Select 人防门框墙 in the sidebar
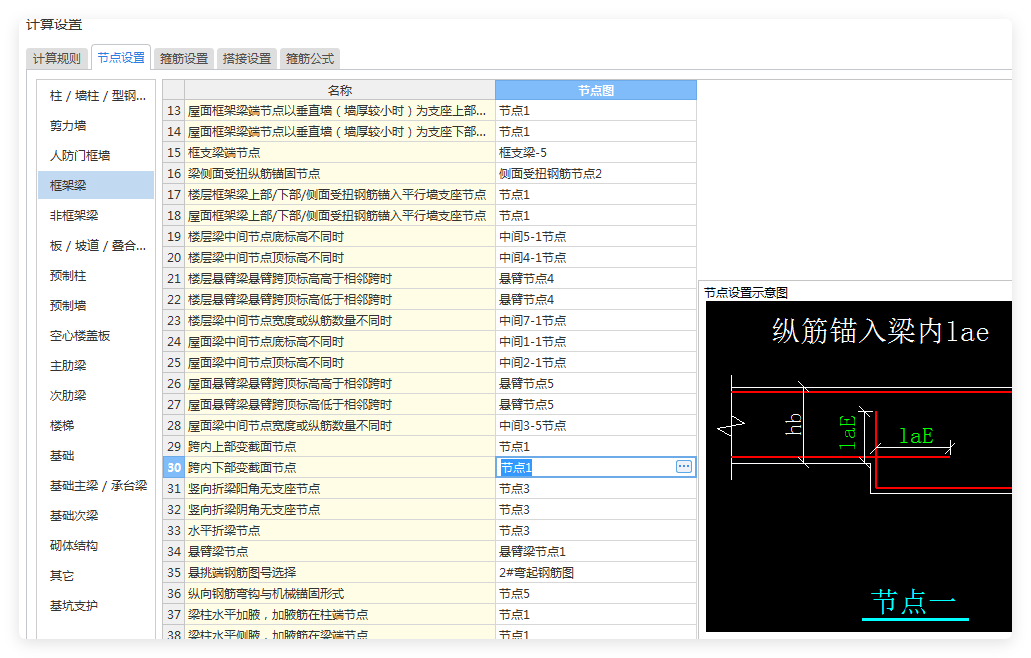The width and height of the screenshot is (1031, 658). pos(96,156)
